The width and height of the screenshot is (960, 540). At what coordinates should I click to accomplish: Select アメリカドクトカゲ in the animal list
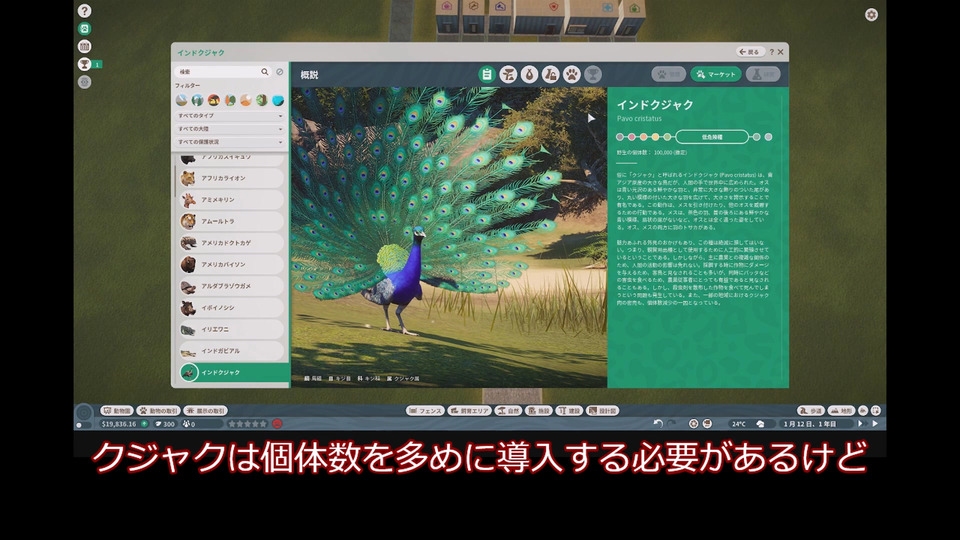(232, 243)
